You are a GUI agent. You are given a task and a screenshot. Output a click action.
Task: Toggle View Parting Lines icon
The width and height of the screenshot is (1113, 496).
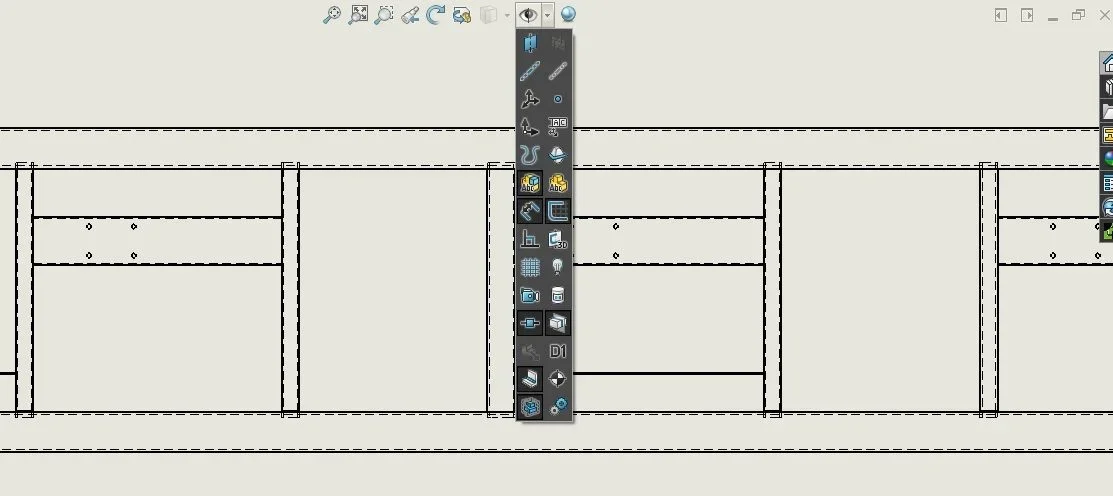pos(558,155)
